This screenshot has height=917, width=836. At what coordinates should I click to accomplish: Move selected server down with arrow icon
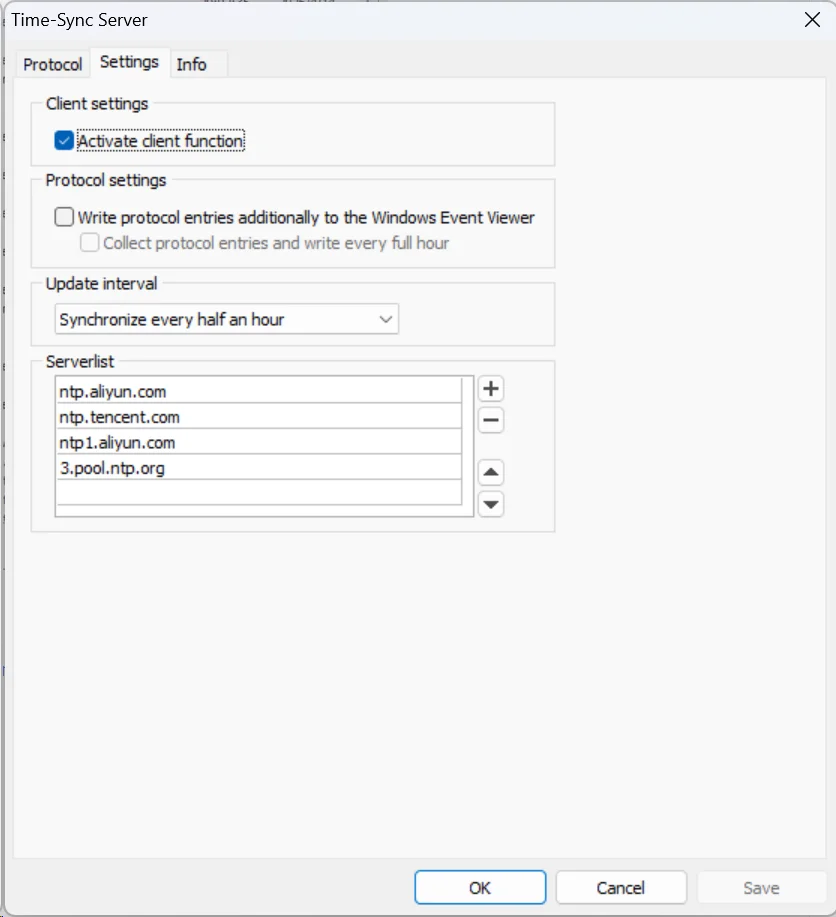(x=490, y=504)
